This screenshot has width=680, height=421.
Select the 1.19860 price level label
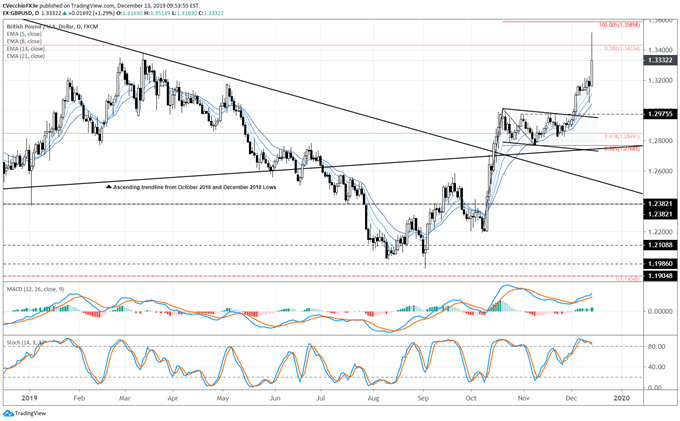pyautogui.click(x=660, y=264)
